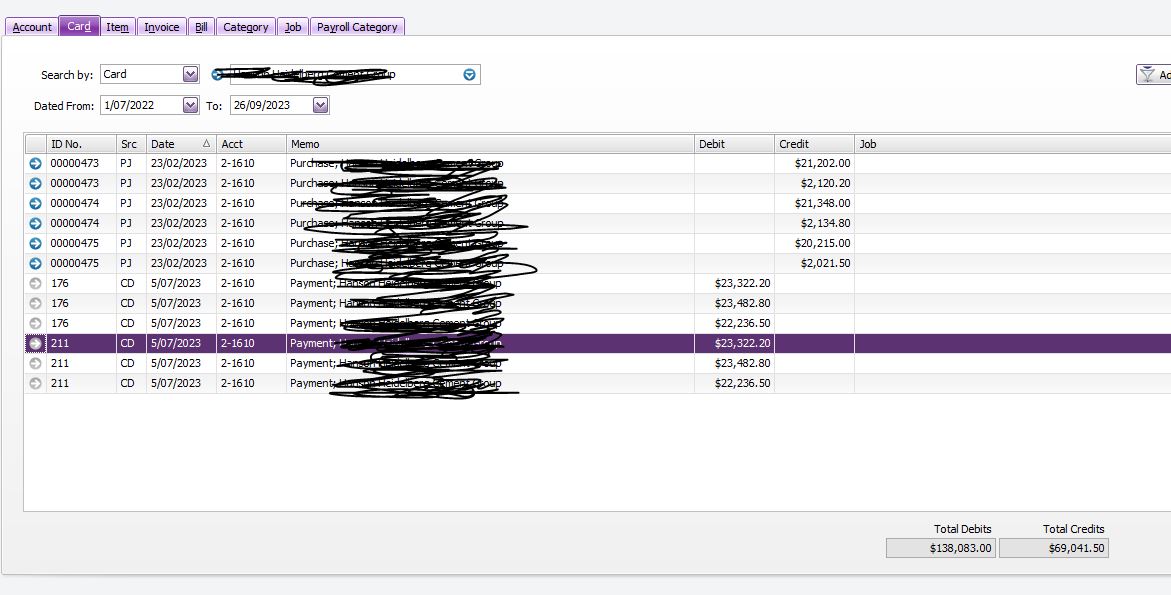This screenshot has height=595, width=1171.
Task: Click the Src column header
Action: pyautogui.click(x=131, y=144)
